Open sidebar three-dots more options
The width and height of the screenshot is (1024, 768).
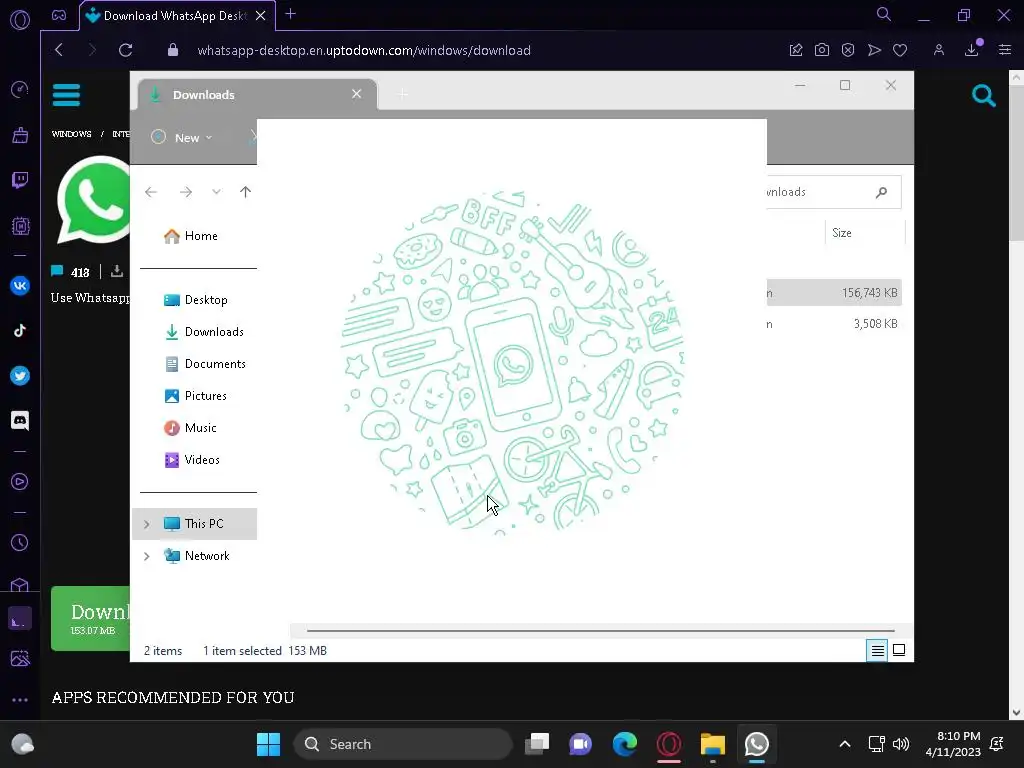[20, 699]
